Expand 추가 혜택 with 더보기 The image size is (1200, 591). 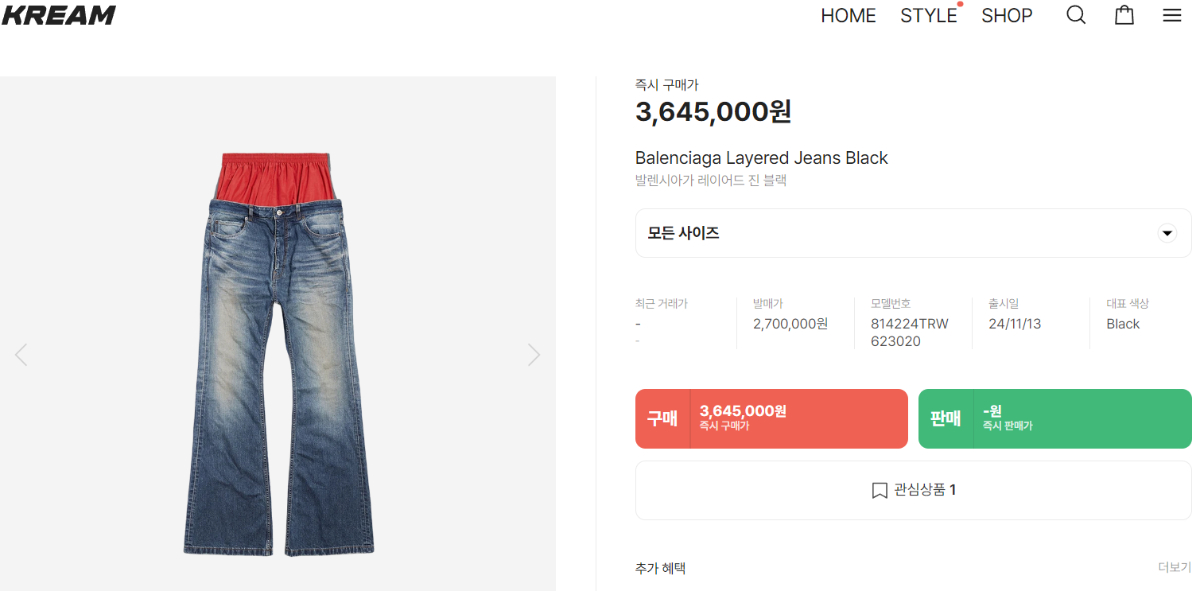tap(1174, 567)
